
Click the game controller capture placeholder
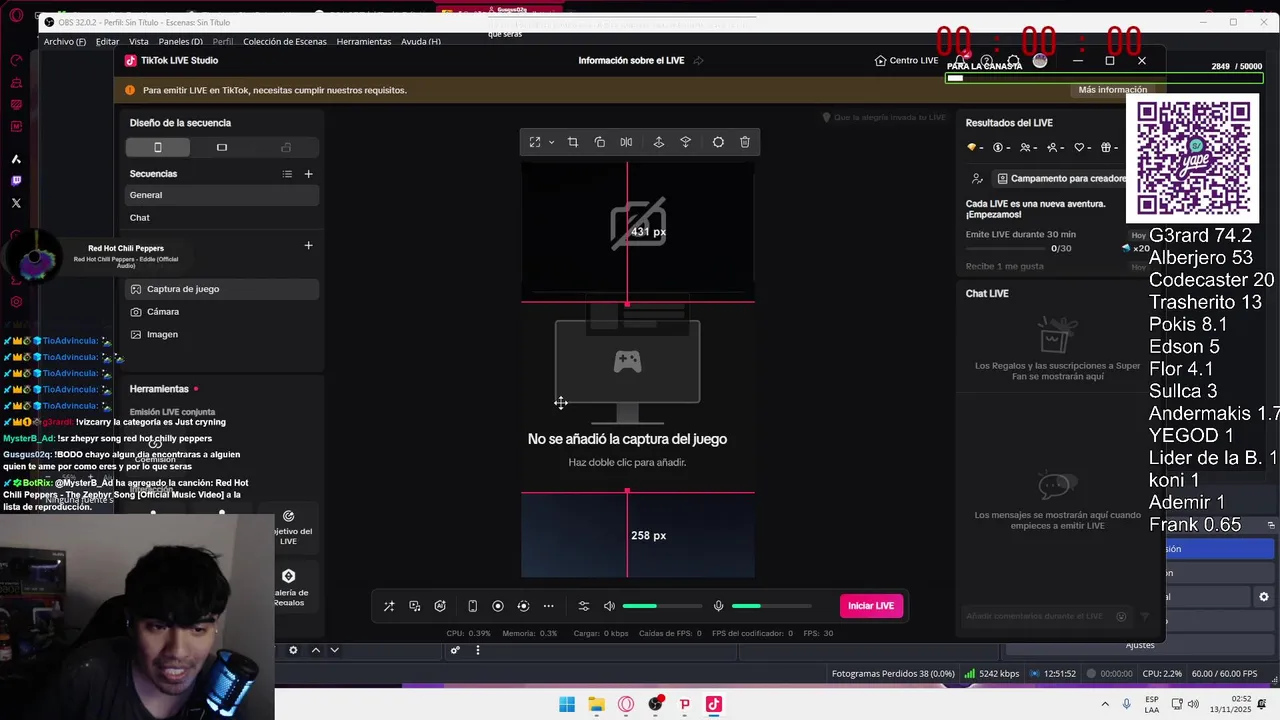pos(627,362)
